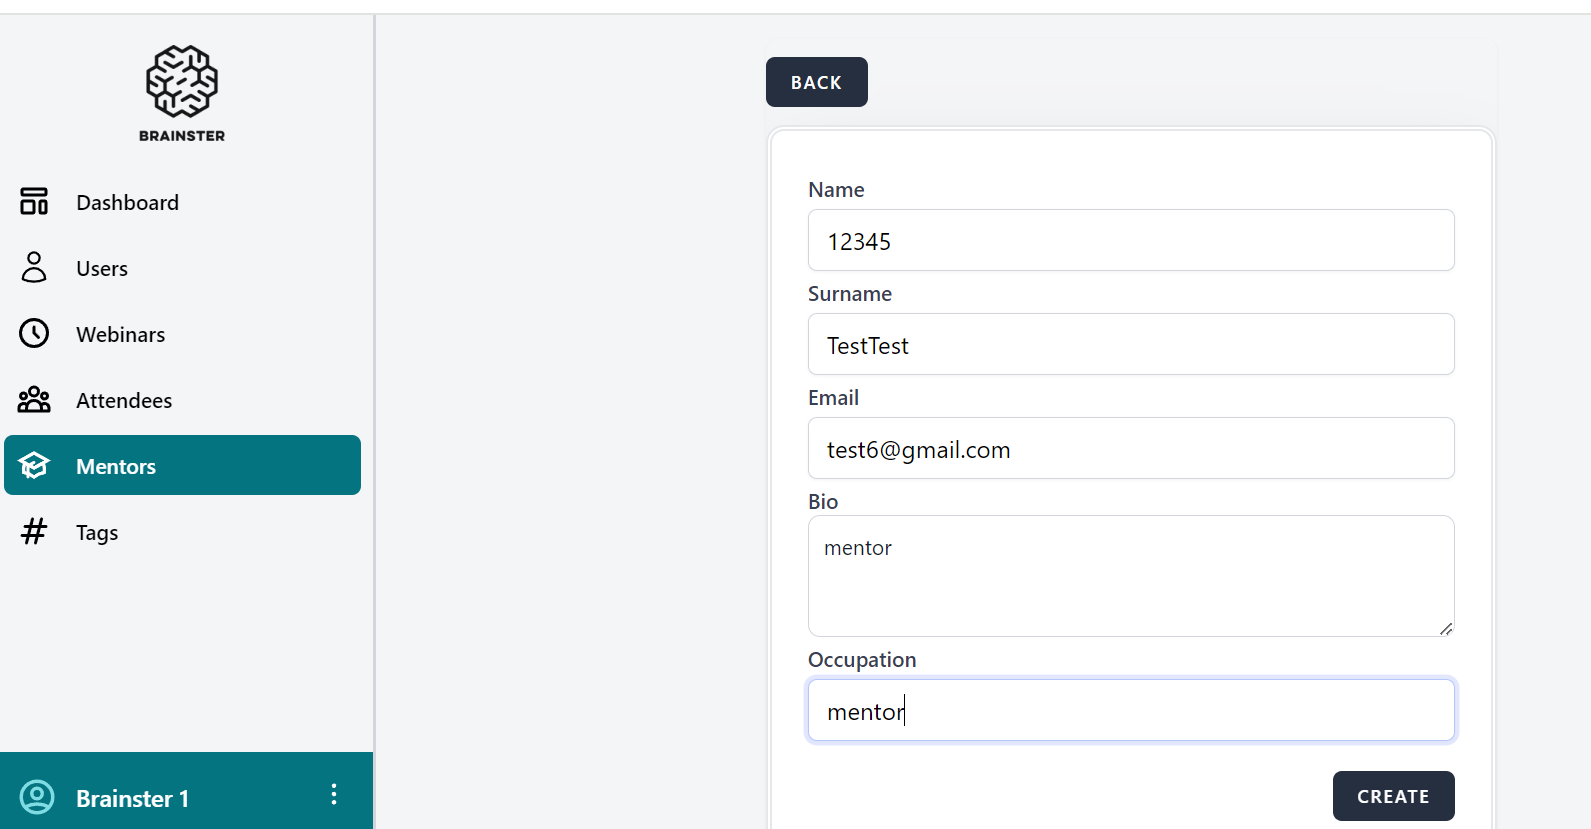1591x829 pixels.
Task: Click the Webinars clock icon
Action: pos(34,334)
